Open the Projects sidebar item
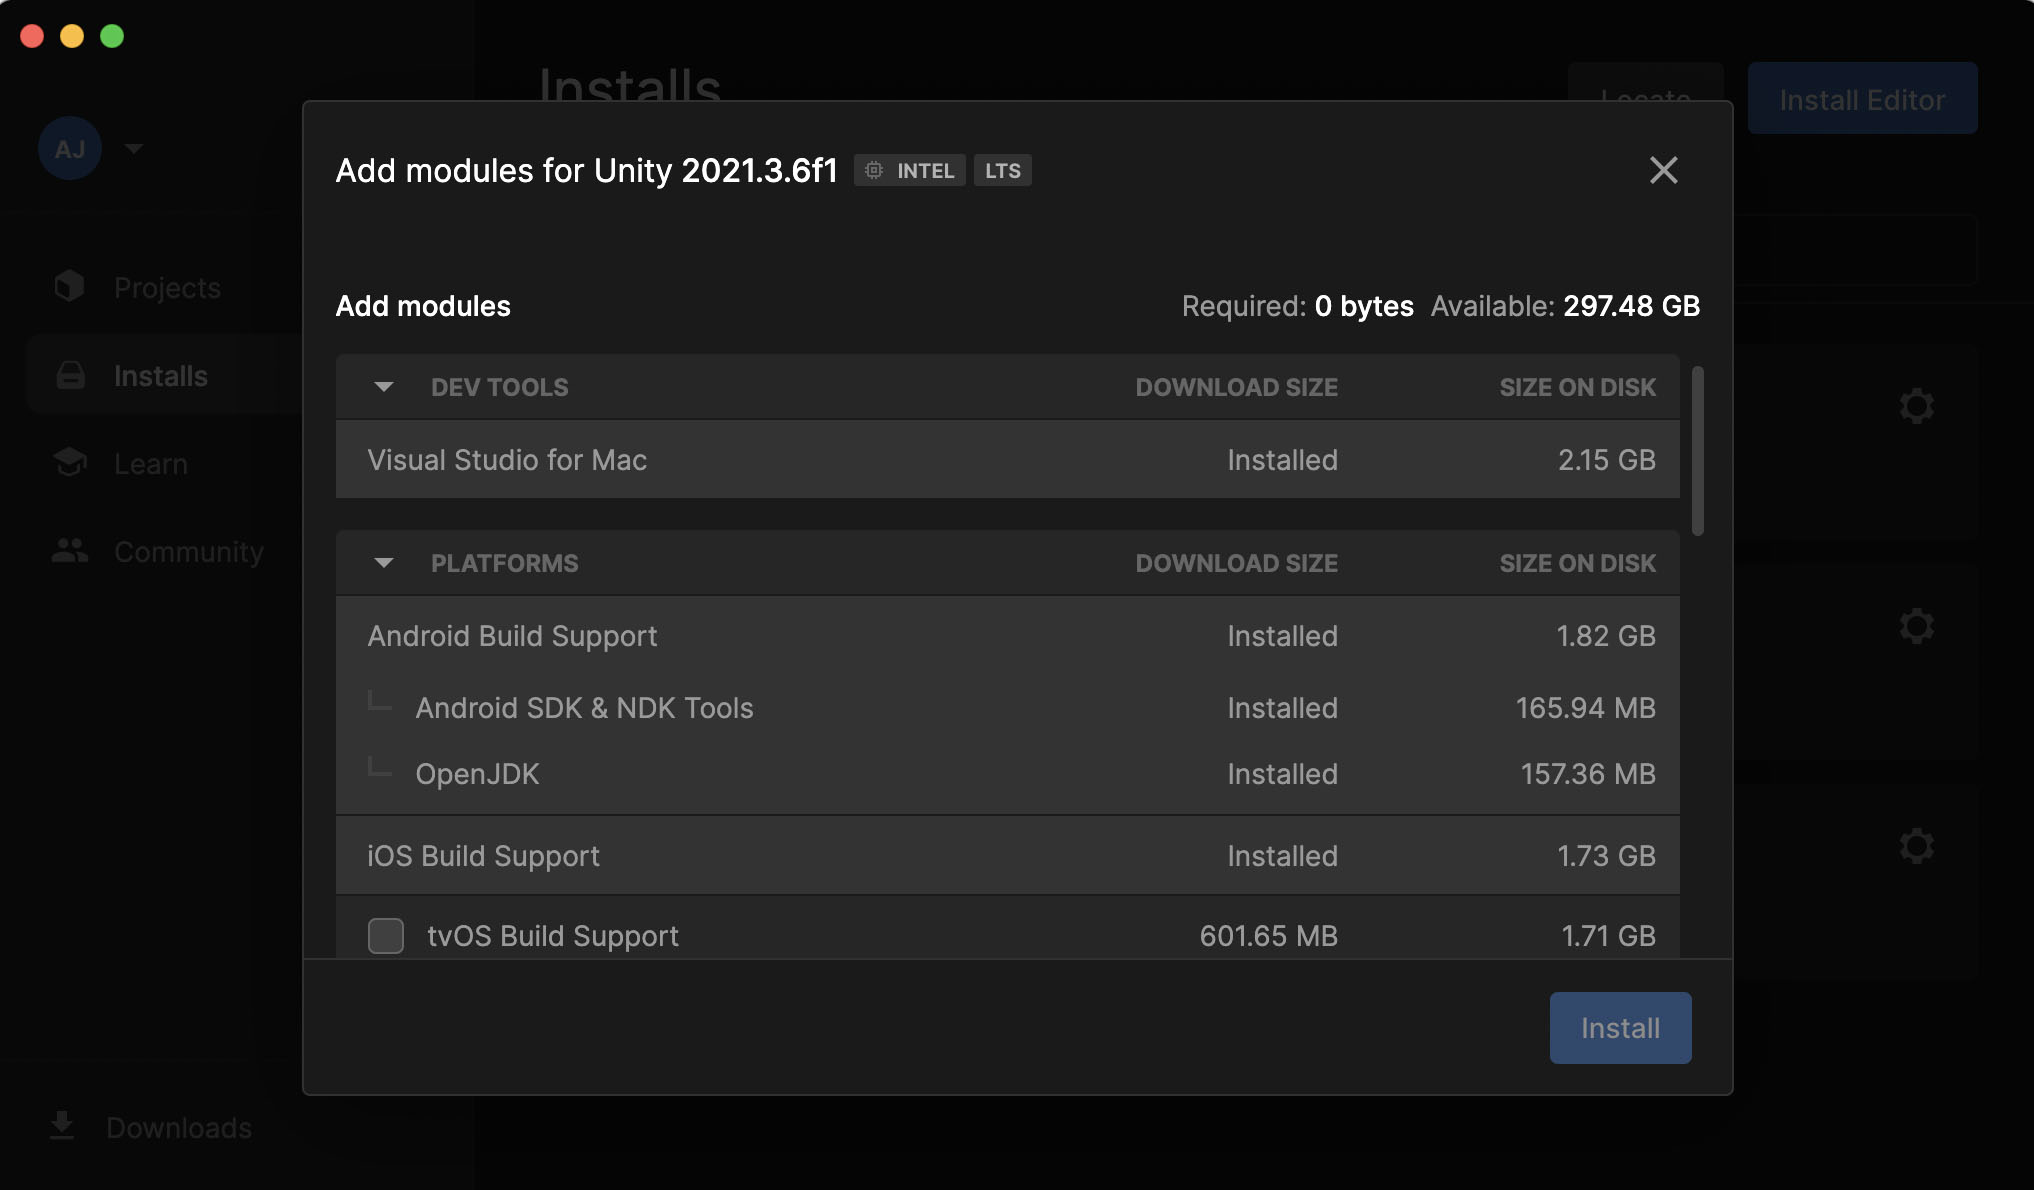 click(167, 288)
